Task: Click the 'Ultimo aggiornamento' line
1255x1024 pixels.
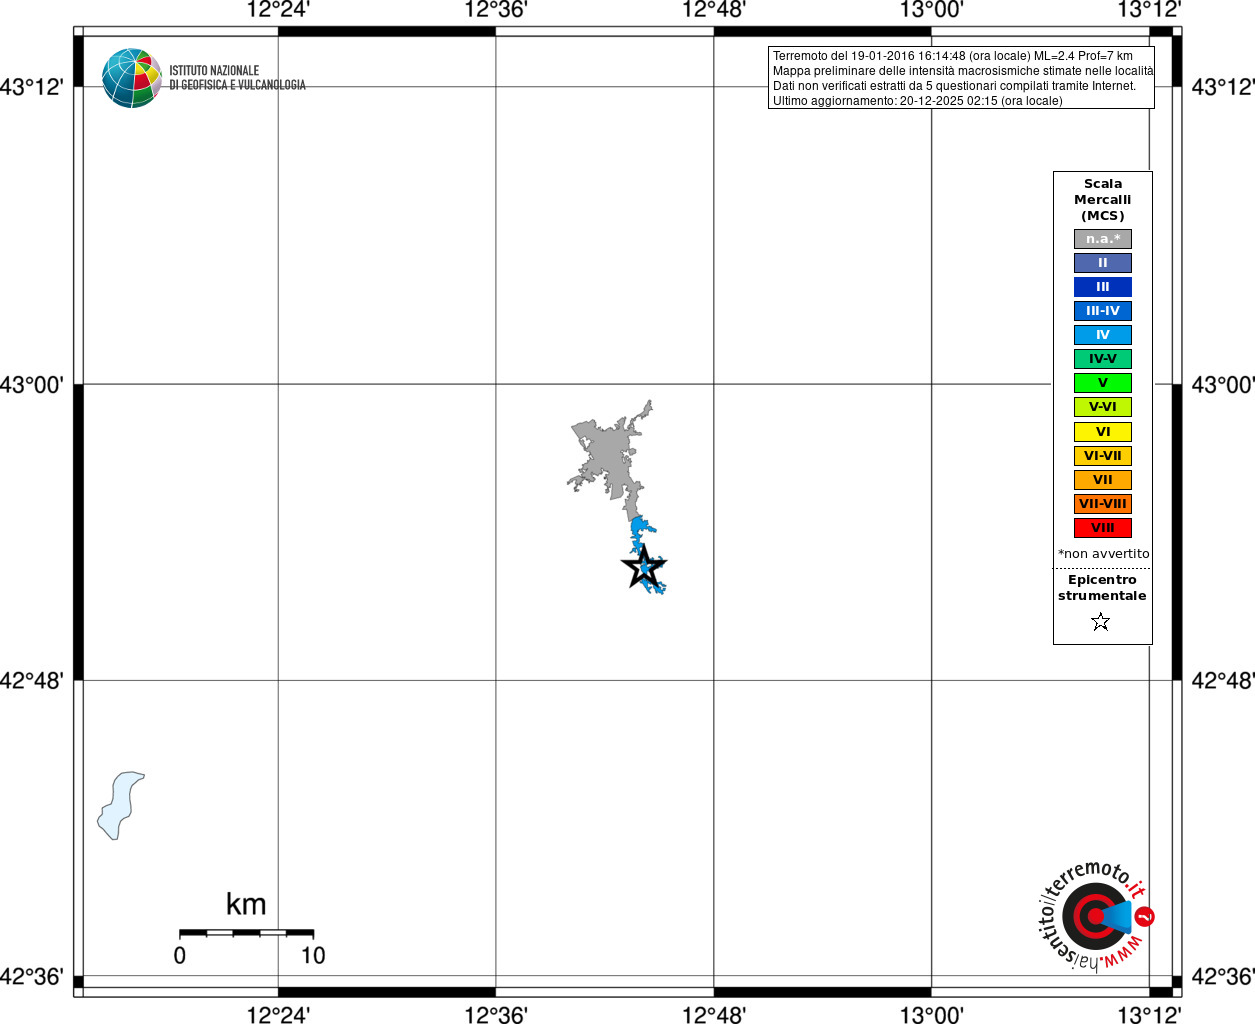Action: tap(917, 101)
